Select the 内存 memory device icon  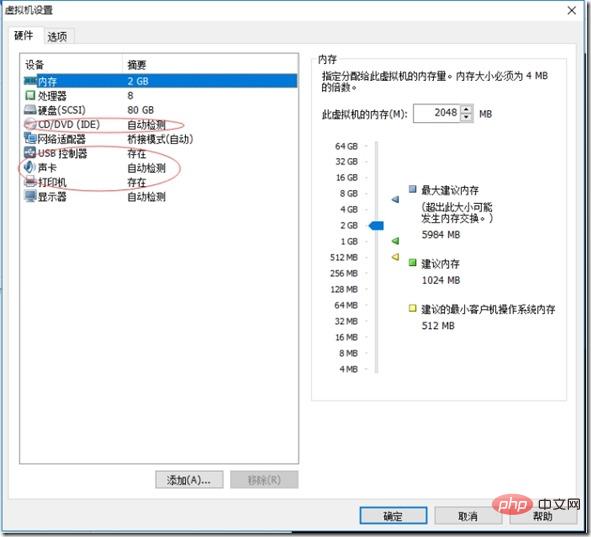(30, 81)
